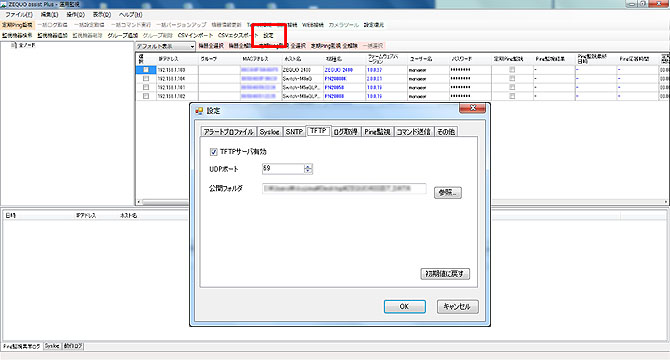This screenshot has width=670, height=360.
Task: Click the MACアドレス column header
Action: [261, 59]
